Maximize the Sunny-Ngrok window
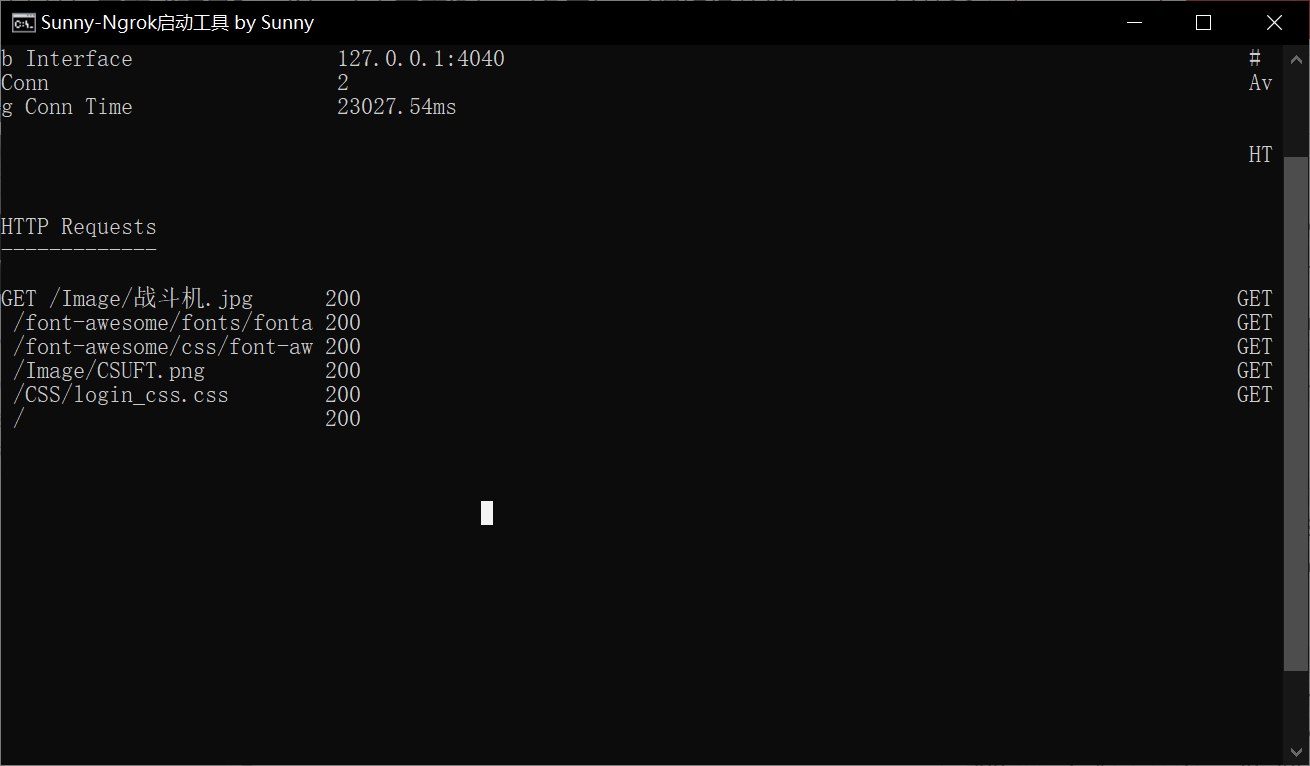1310x766 pixels. (x=1204, y=22)
